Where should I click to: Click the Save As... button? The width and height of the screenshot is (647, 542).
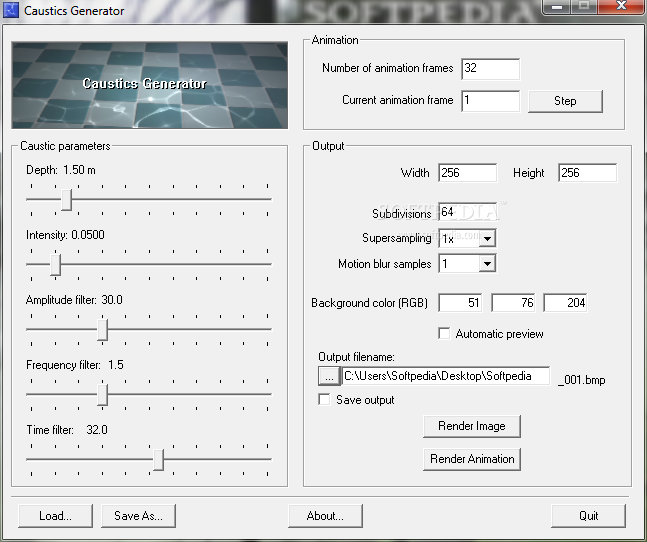click(x=139, y=516)
